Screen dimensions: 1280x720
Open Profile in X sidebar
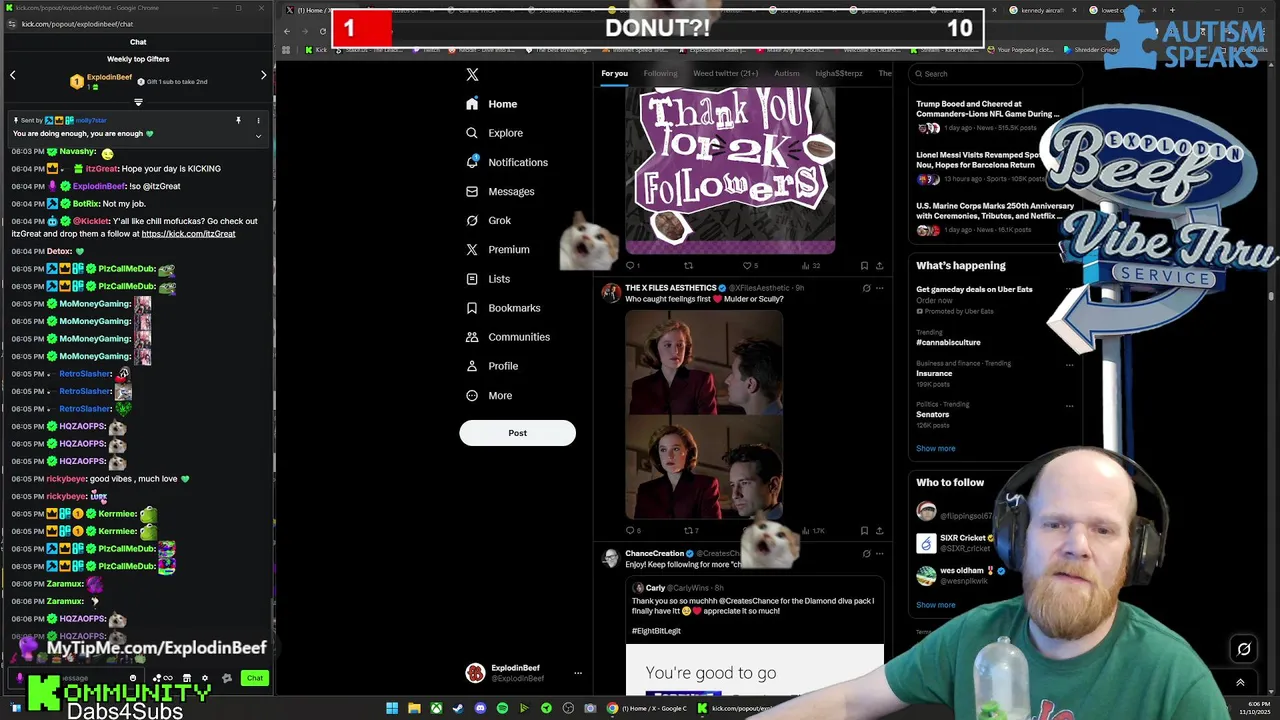pyautogui.click(x=491, y=366)
